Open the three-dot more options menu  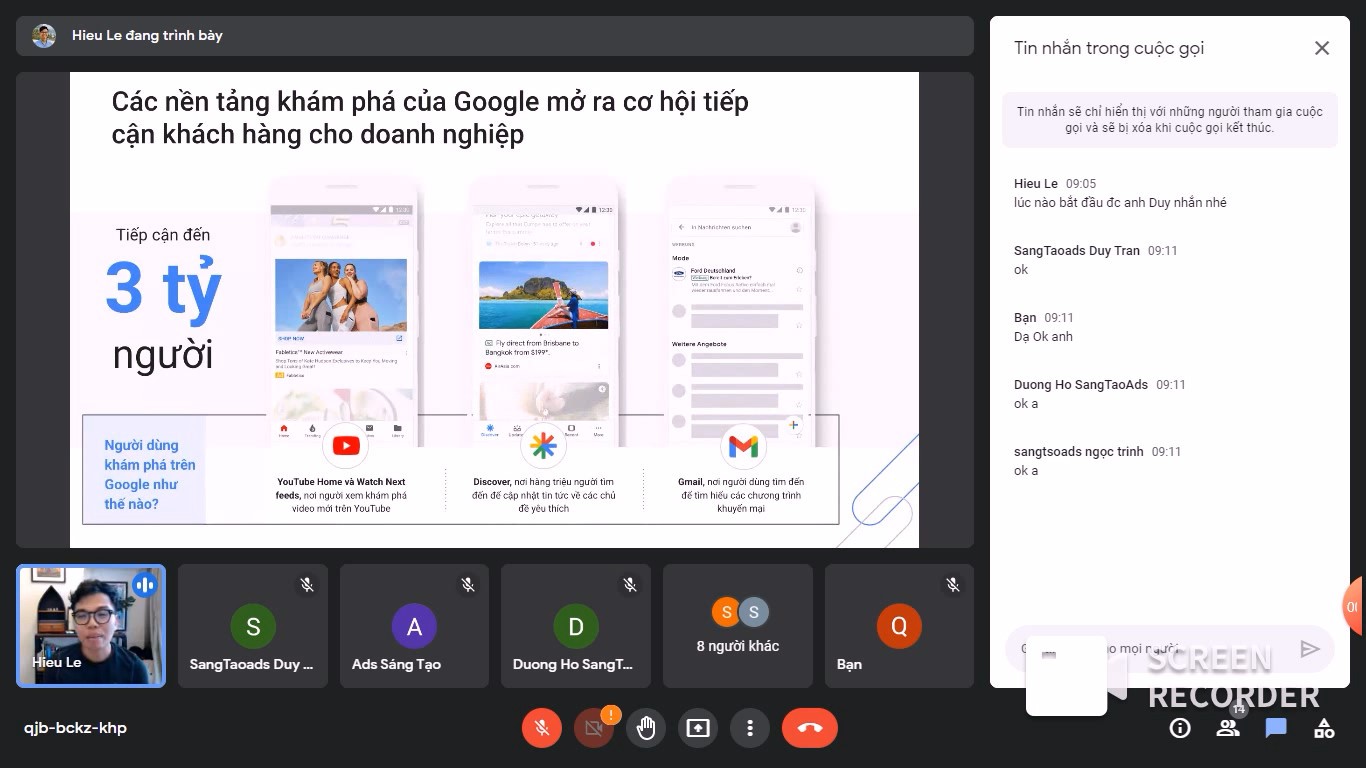[x=750, y=728]
